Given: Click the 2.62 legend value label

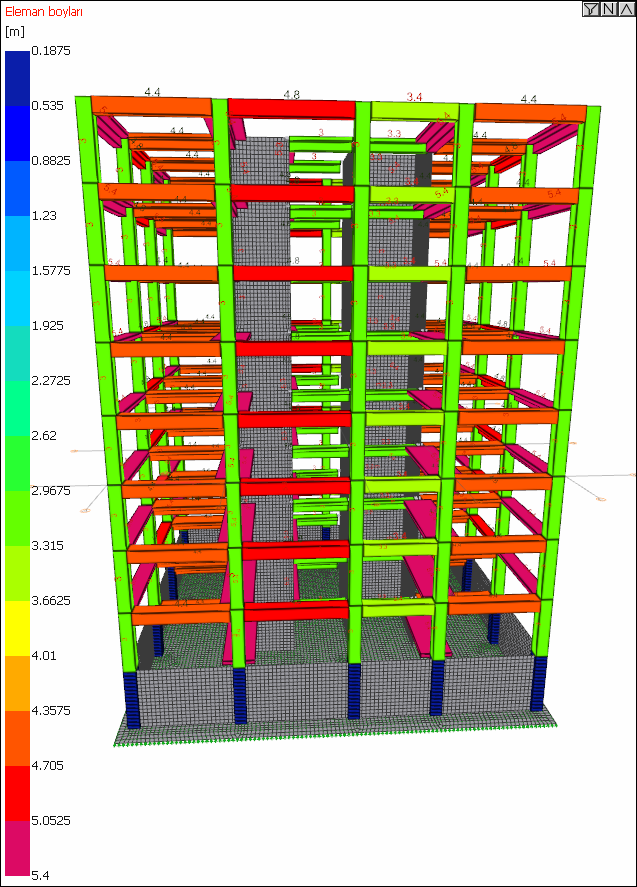Looking at the screenshot, I should 44,435.
